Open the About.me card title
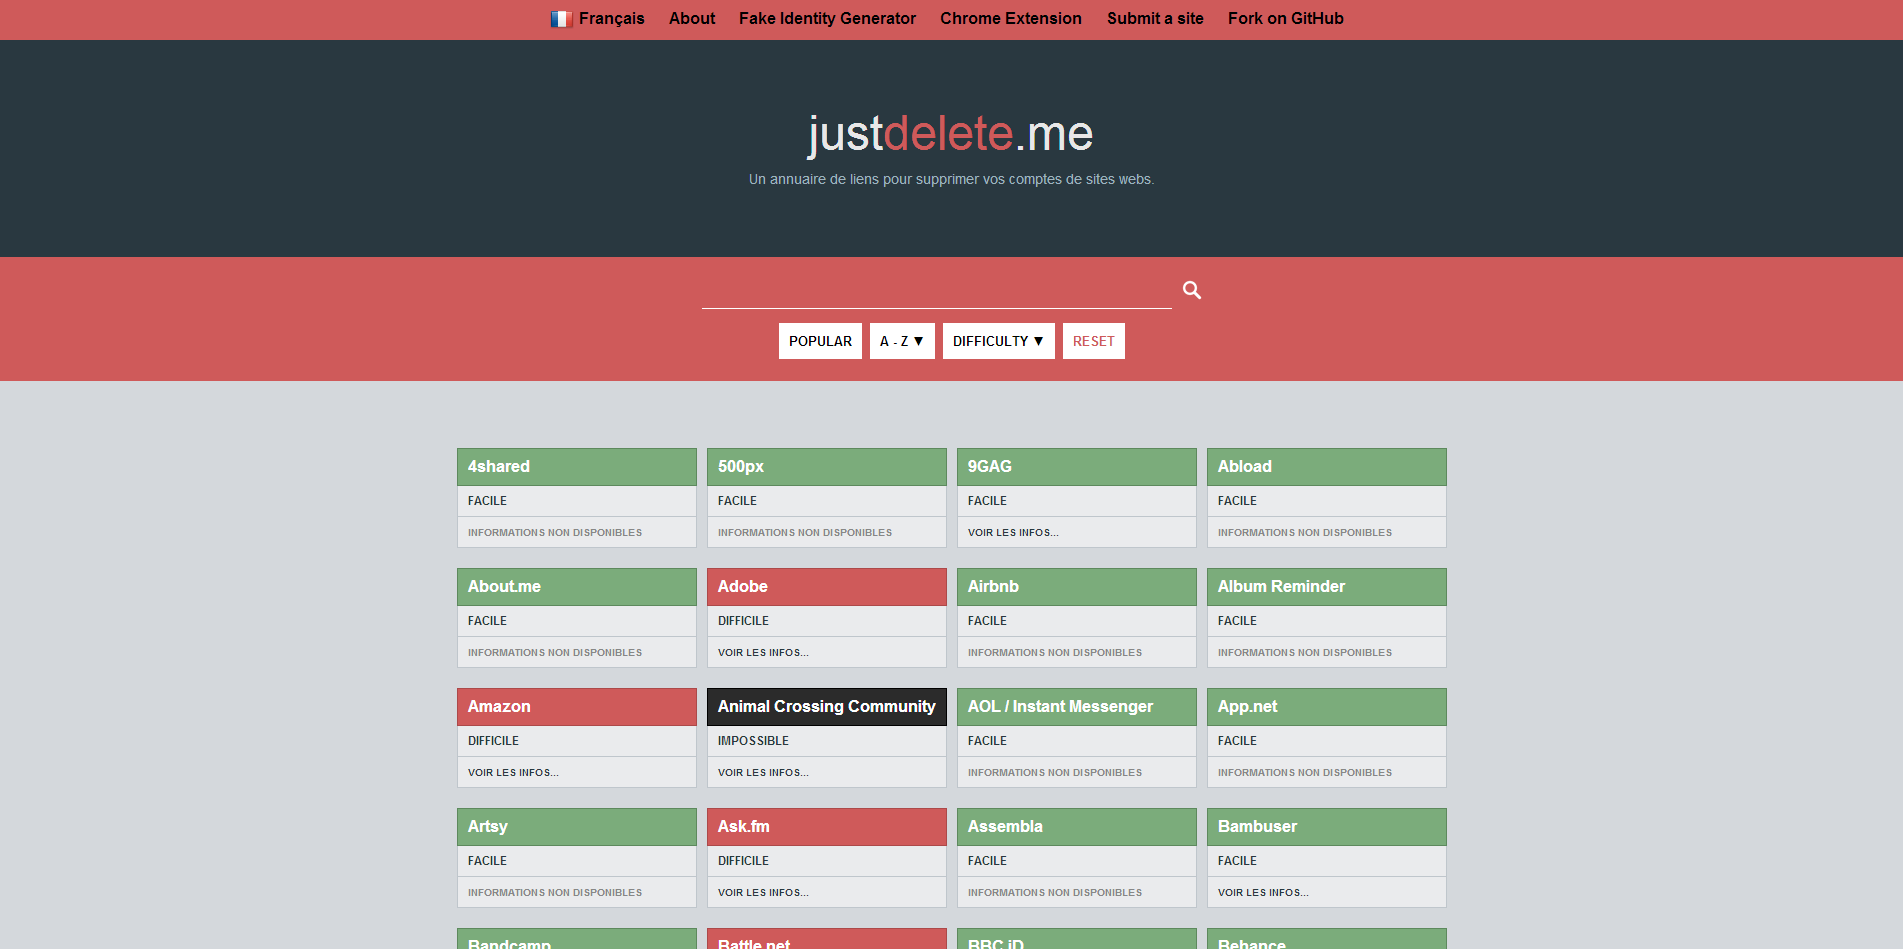 577,587
